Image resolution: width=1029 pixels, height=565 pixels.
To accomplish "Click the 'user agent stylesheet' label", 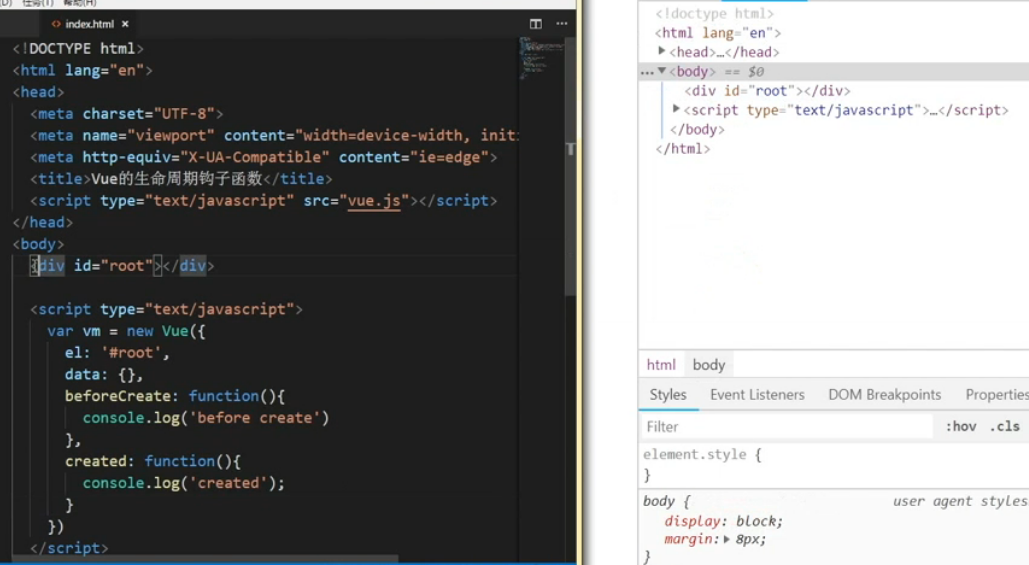I will click(961, 501).
